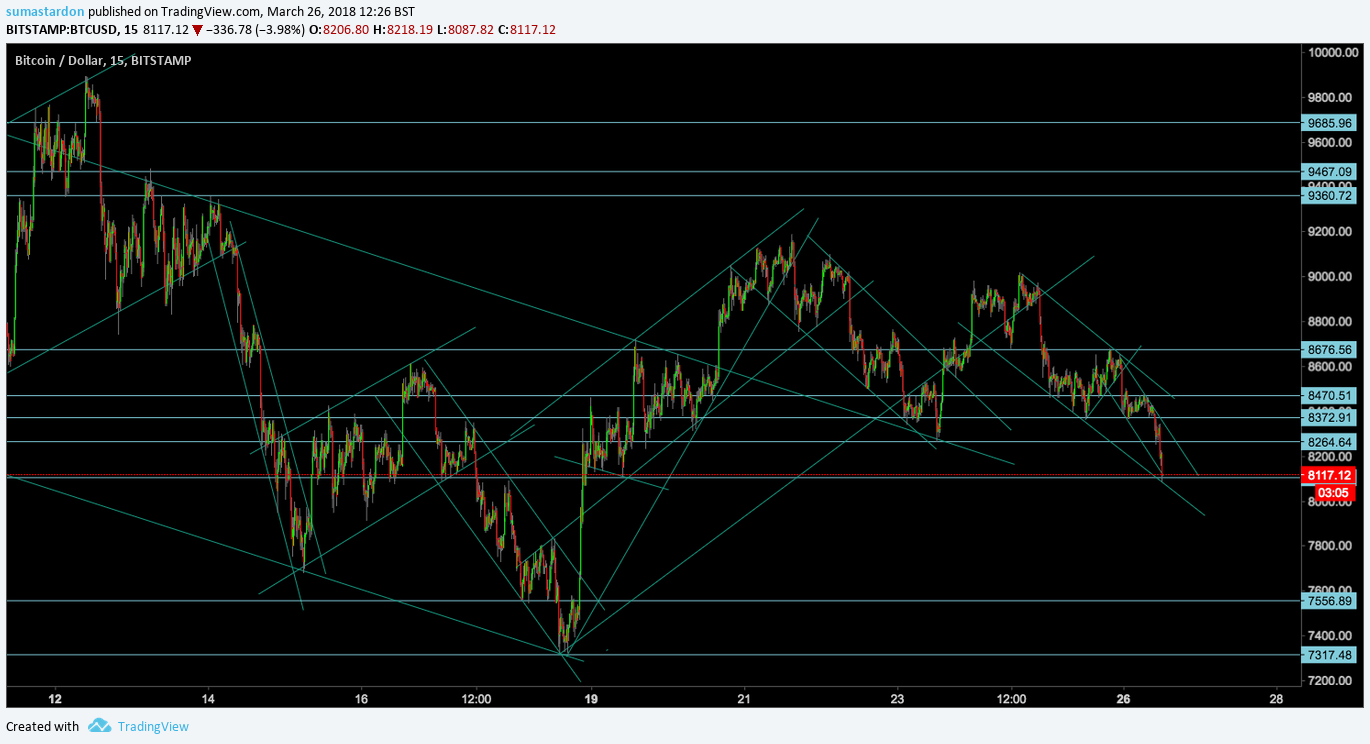Click date 16 on time axis
1370x744 pixels.
click(x=361, y=698)
